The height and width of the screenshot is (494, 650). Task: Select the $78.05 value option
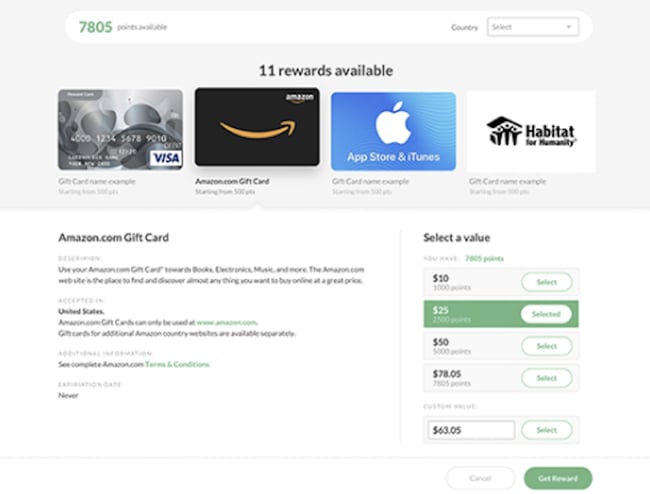click(x=546, y=378)
